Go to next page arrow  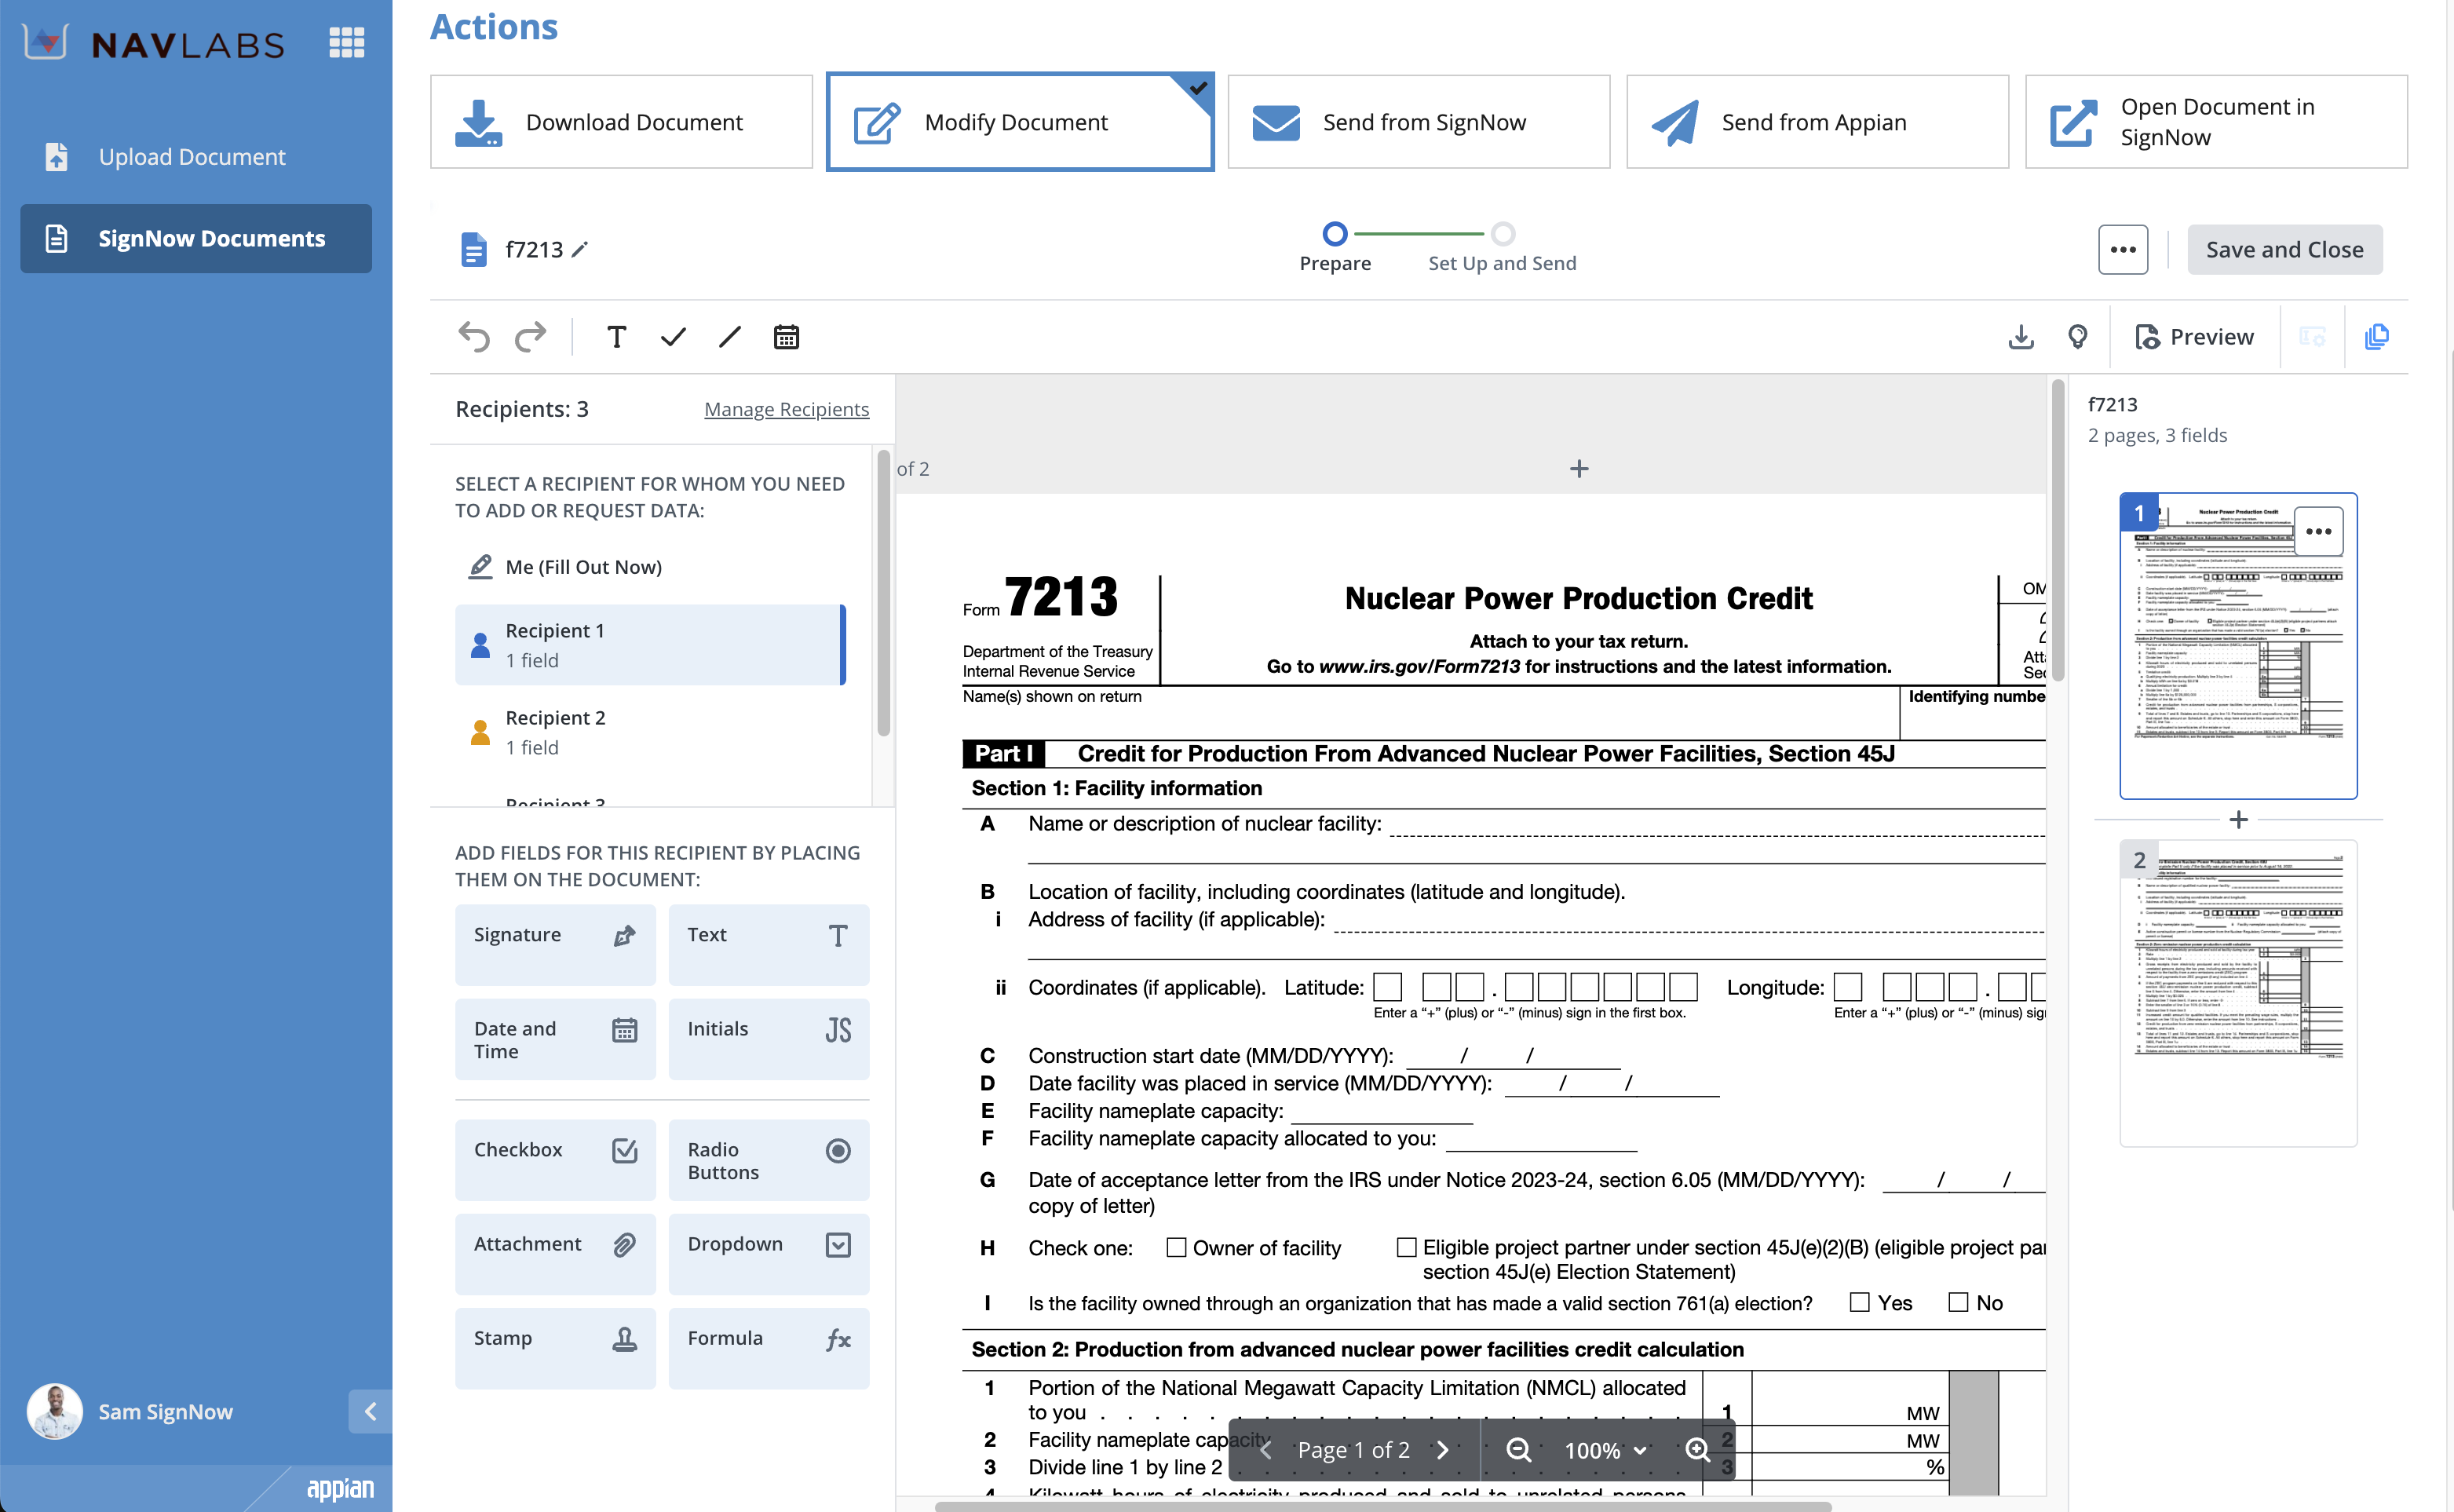point(1442,1449)
